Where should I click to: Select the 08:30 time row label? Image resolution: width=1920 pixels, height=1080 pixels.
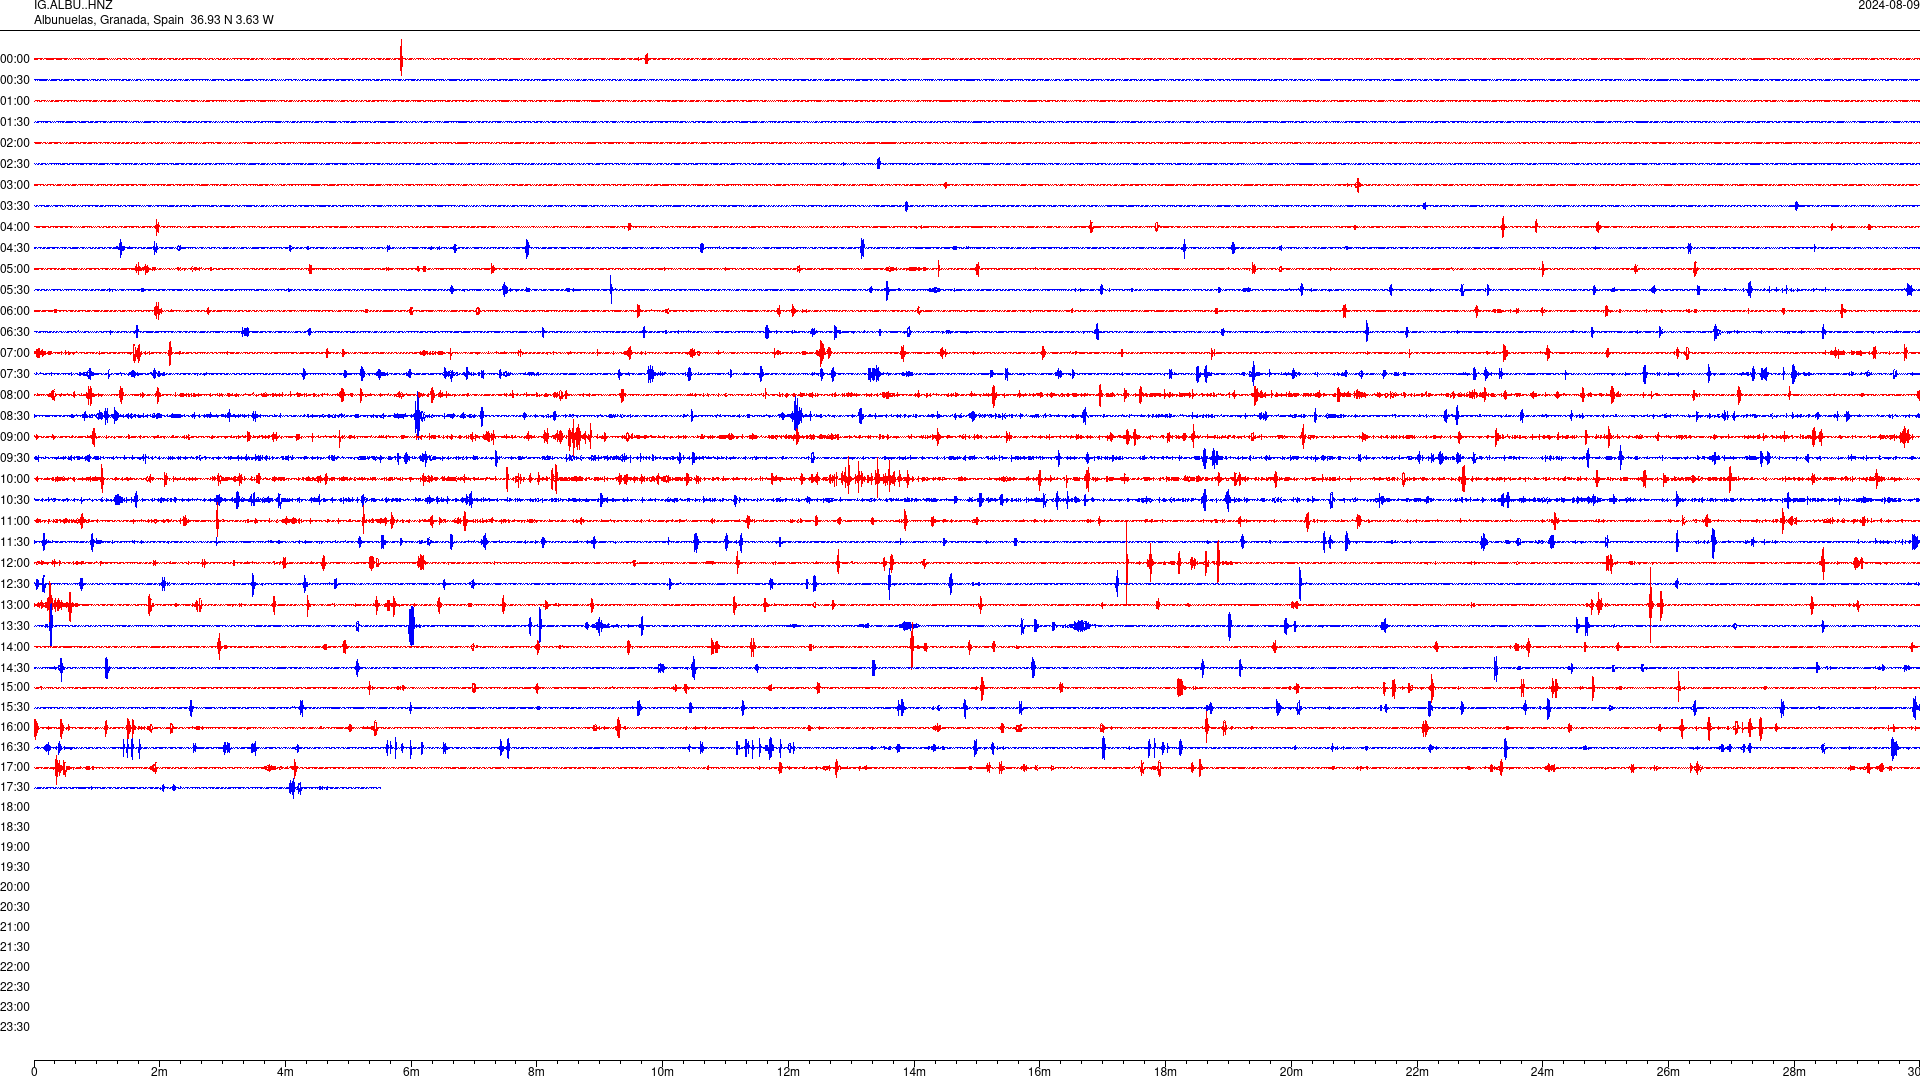pyautogui.click(x=15, y=416)
